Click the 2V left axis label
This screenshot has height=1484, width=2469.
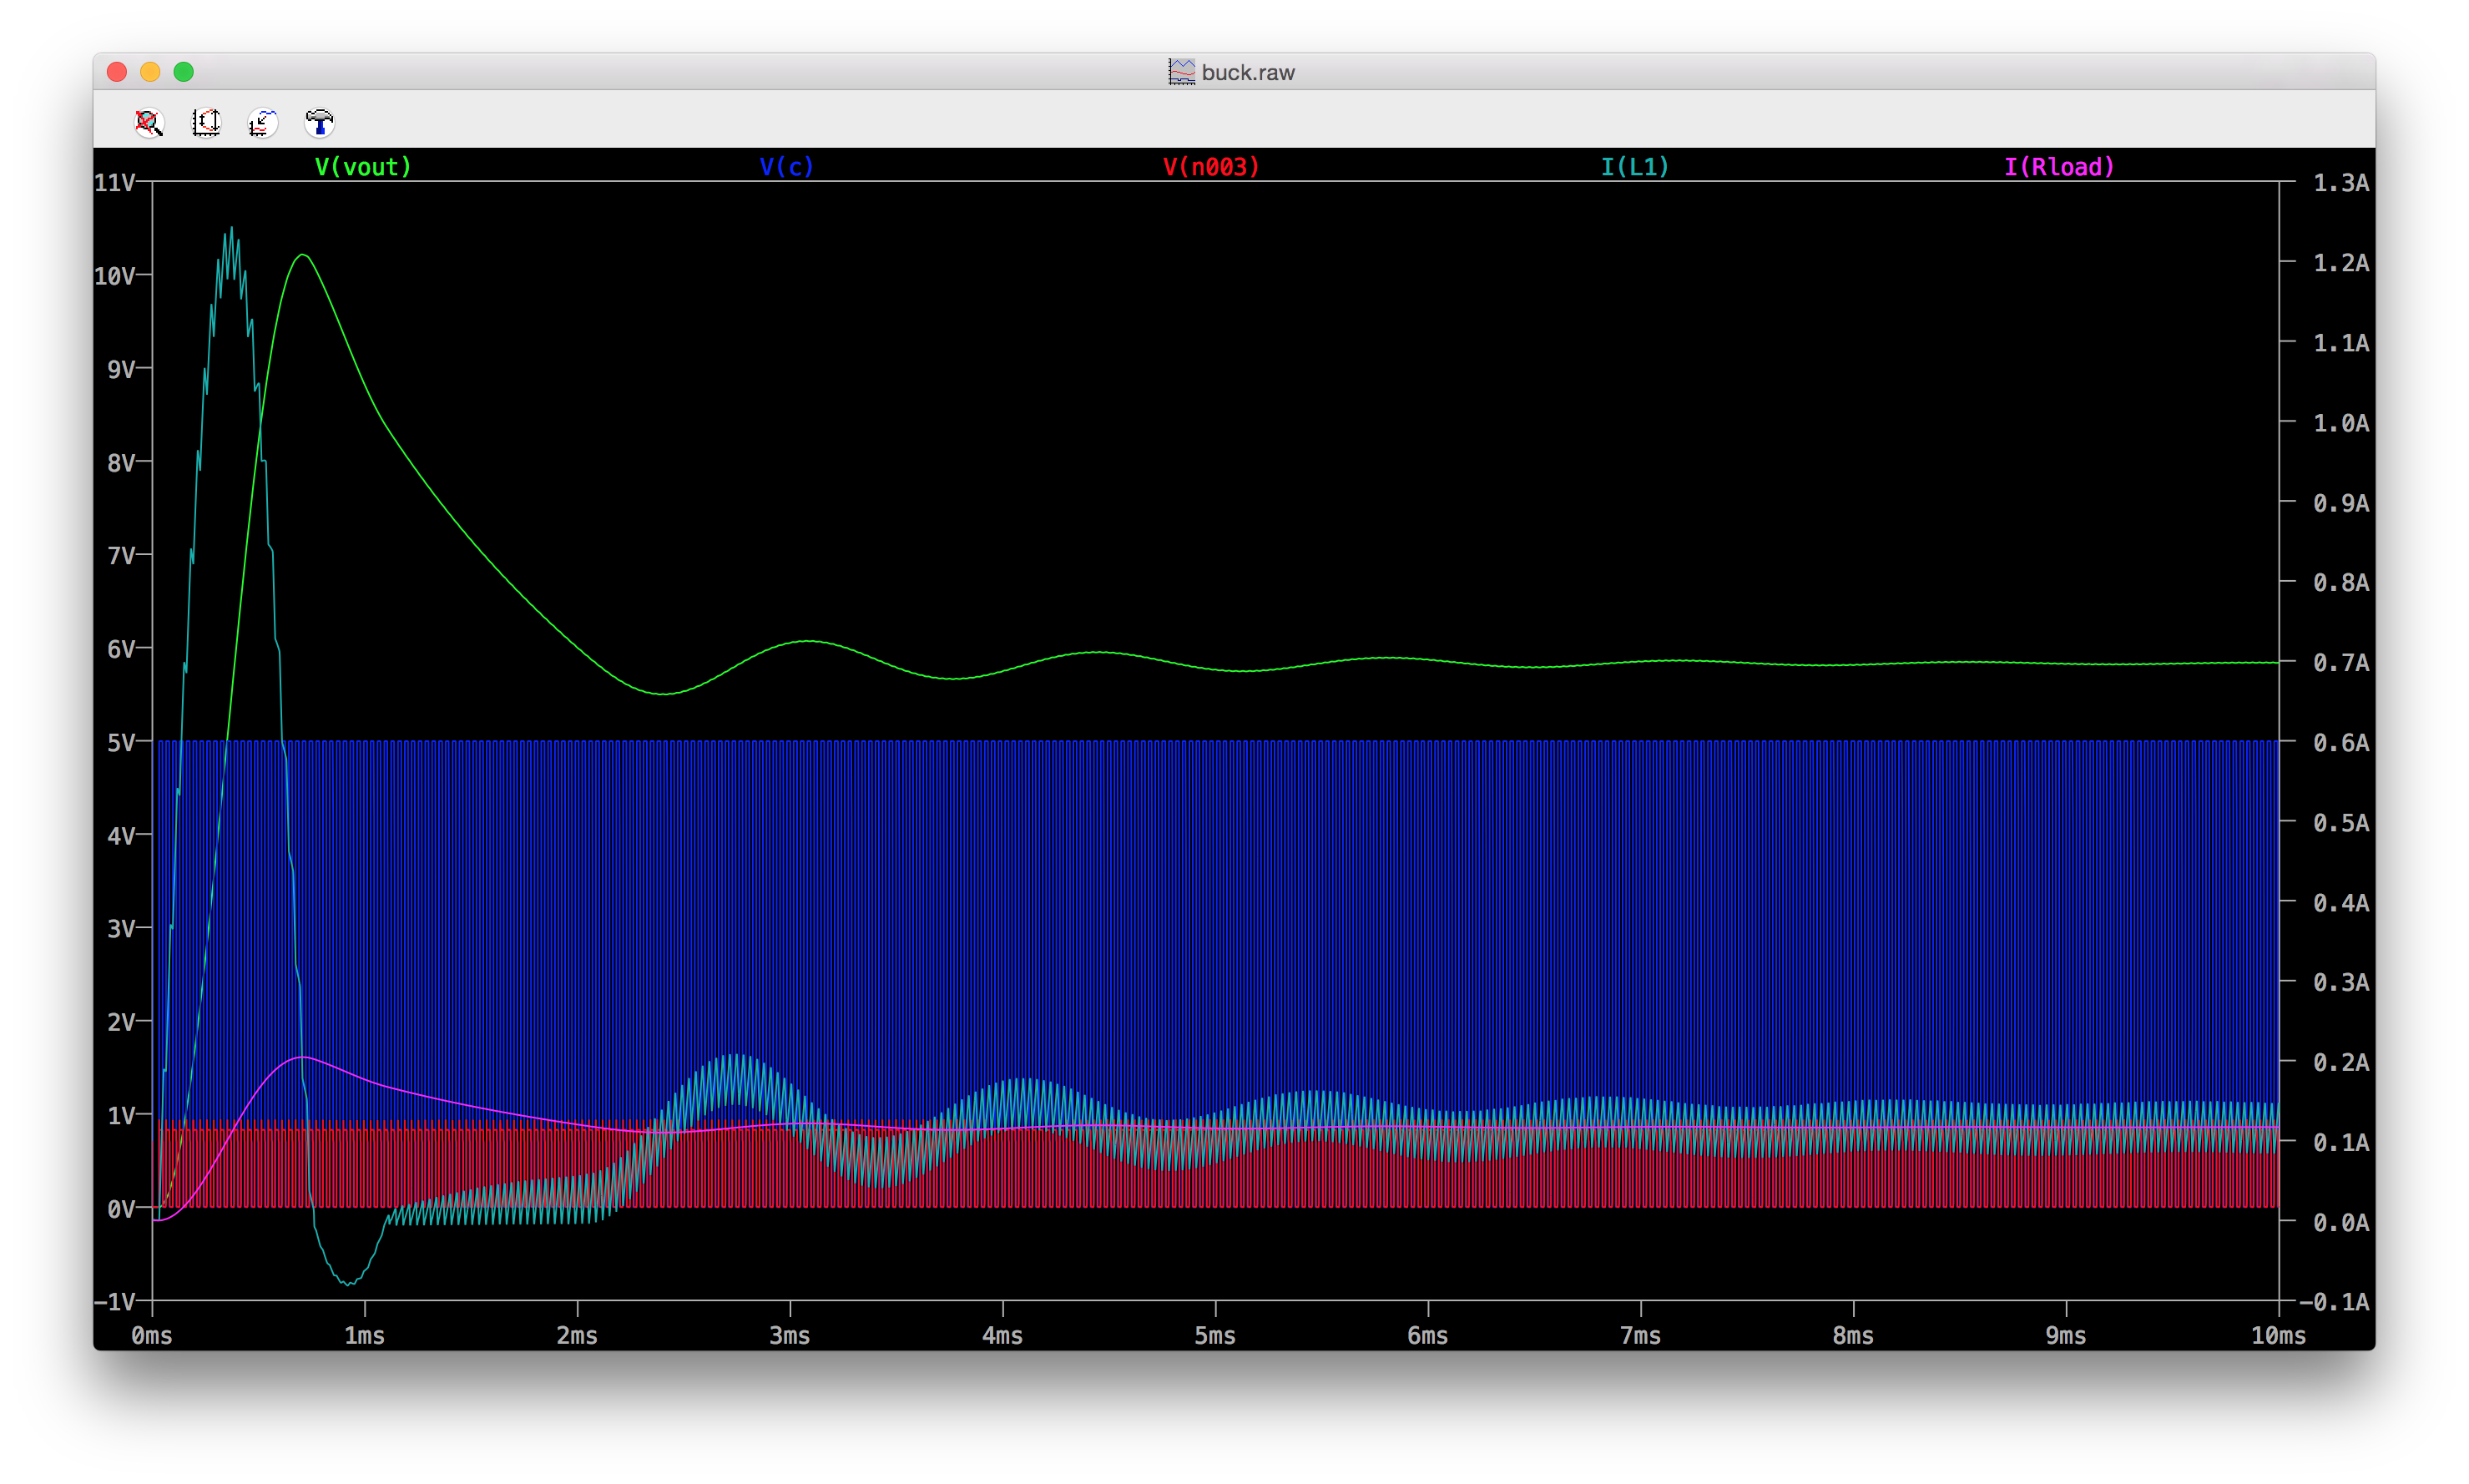pyautogui.click(x=121, y=1022)
